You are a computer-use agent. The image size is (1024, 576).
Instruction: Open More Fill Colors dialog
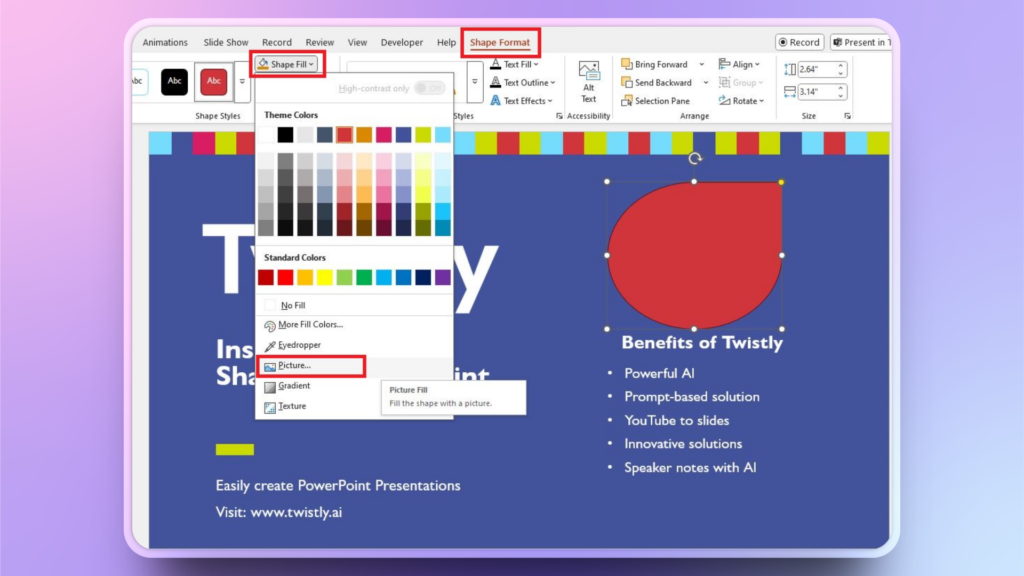(x=310, y=325)
